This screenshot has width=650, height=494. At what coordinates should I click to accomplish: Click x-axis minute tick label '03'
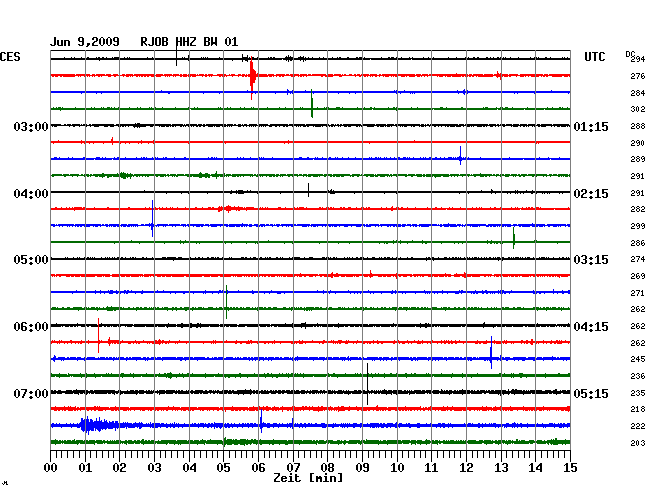(x=155, y=468)
